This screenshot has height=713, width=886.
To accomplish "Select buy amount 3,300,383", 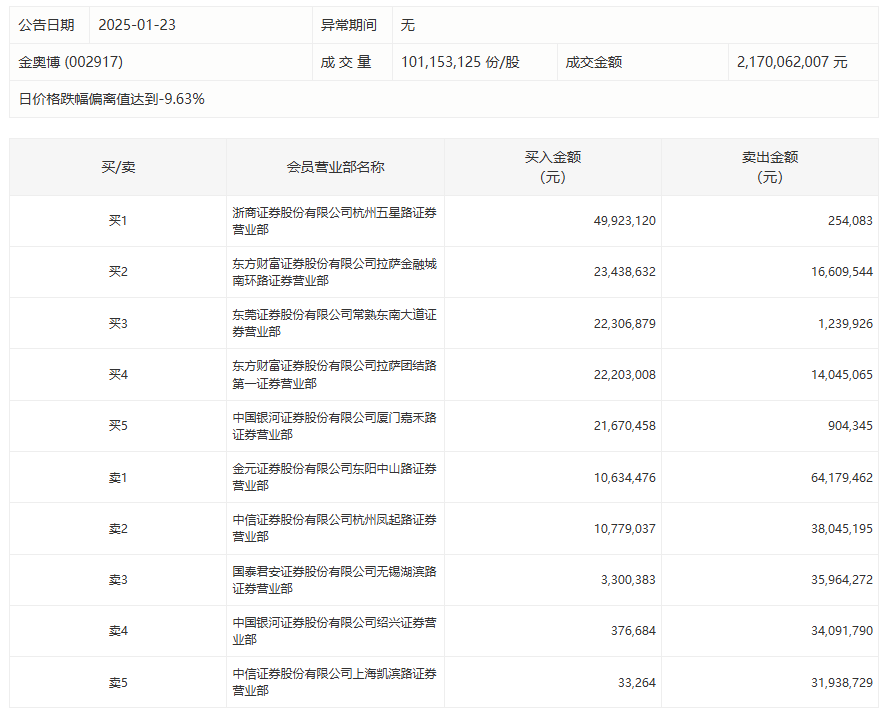I will point(628,580).
